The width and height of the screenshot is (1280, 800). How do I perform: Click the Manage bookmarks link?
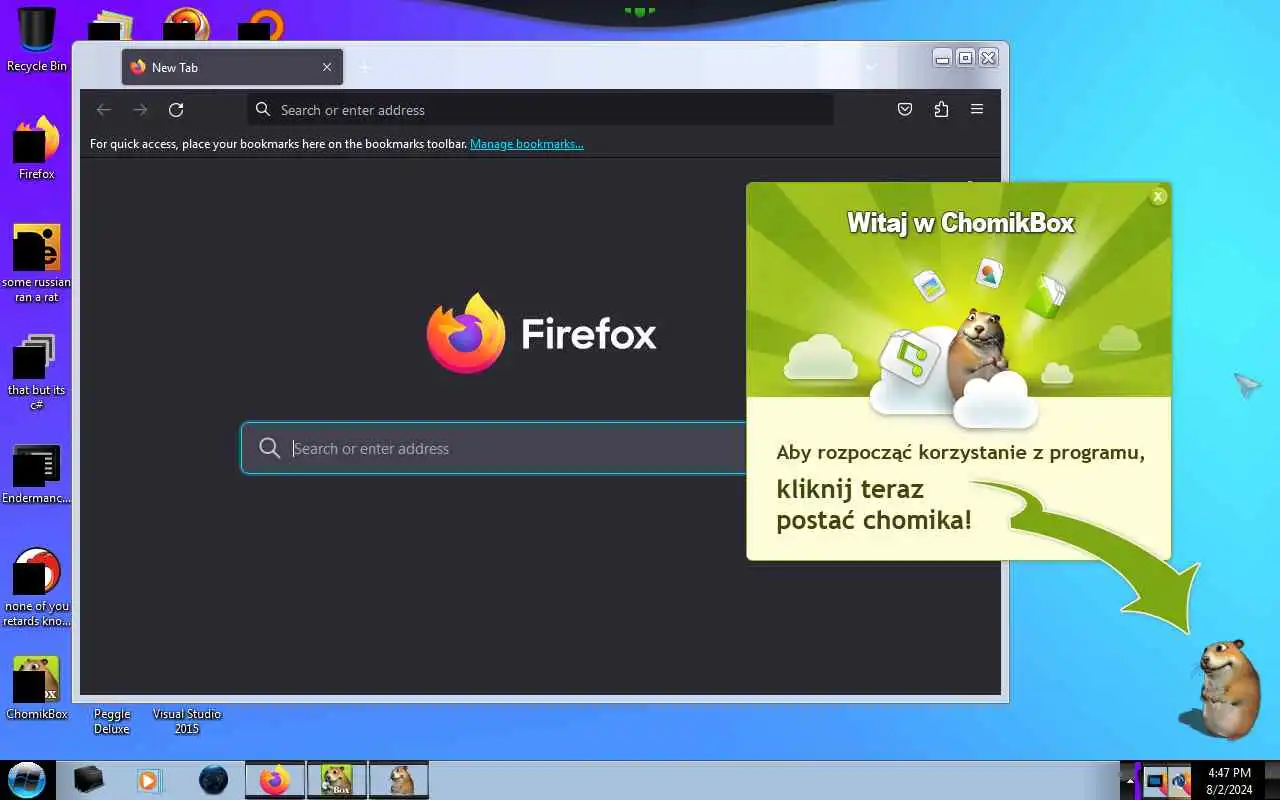coord(527,144)
